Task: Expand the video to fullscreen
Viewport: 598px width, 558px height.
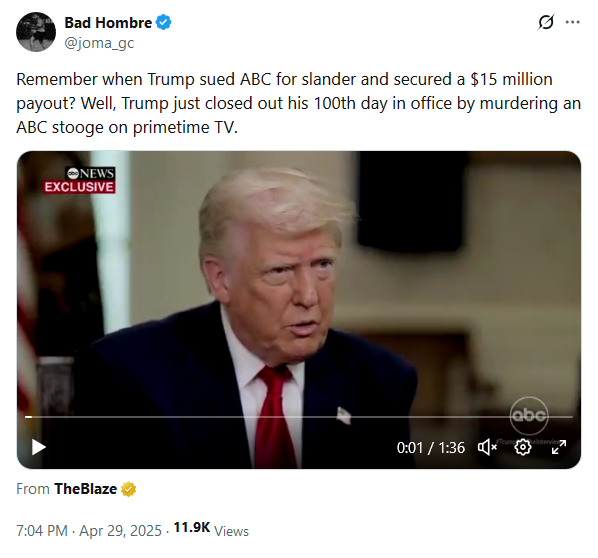Action: point(559,447)
